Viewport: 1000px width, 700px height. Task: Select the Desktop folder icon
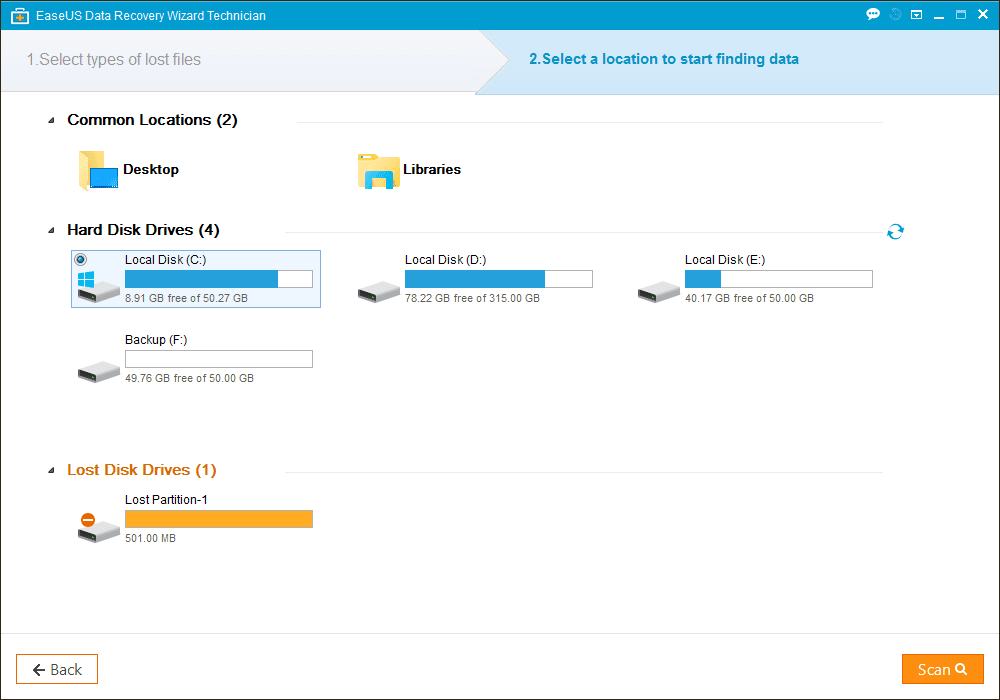tap(96, 169)
